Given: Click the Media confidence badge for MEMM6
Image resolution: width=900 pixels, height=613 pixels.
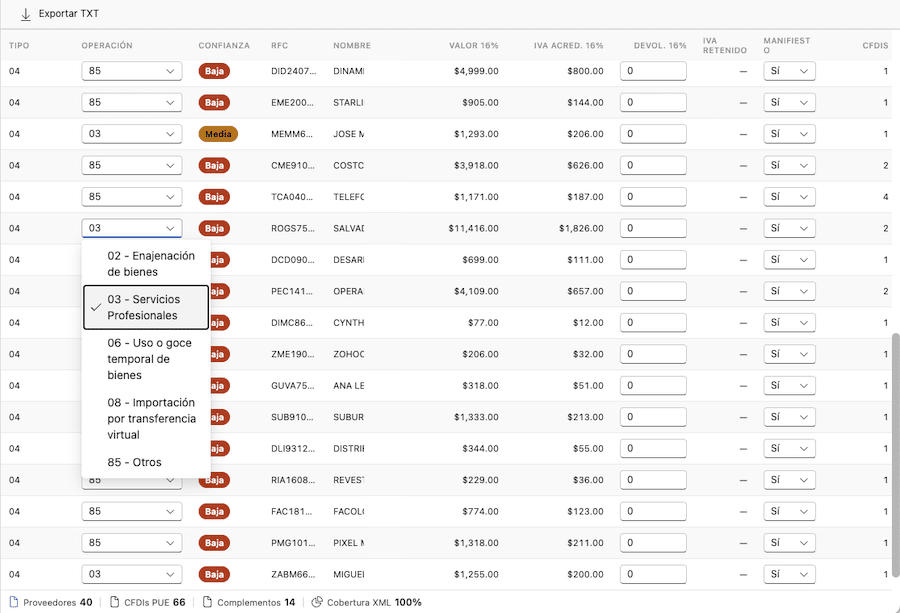Looking at the screenshot, I should [218, 134].
